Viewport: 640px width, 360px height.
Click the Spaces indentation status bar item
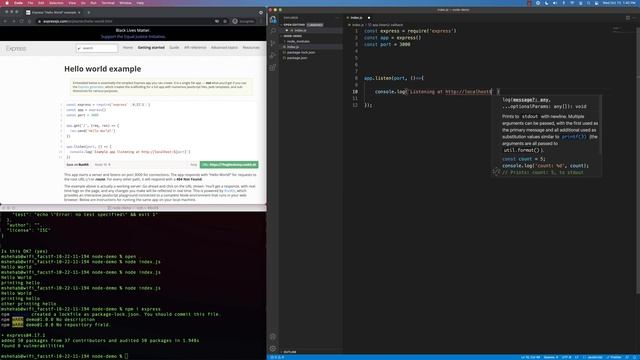(551, 357)
